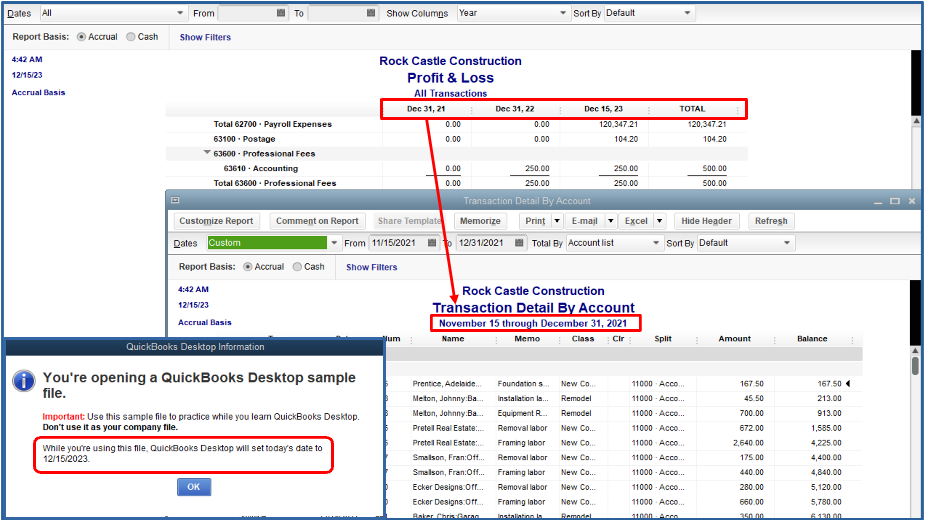Screen dimensions: 925x520
Task: Click the Name column header
Action: click(x=453, y=339)
